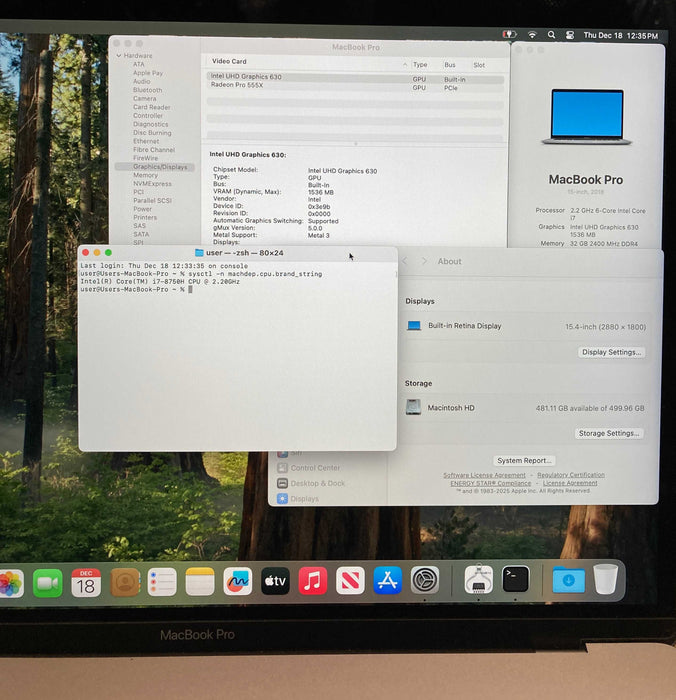676x700 pixels.
Task: Select the Intel UHD Graphics 630 row
Action: [x=355, y=77]
